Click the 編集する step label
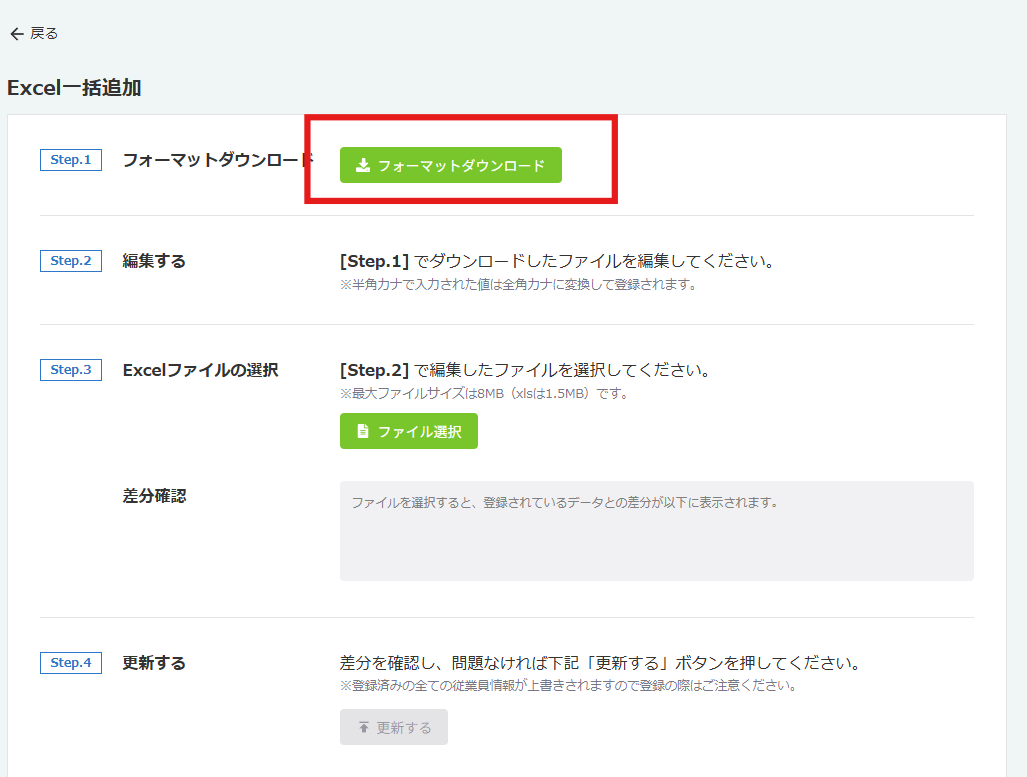This screenshot has height=777, width=1027. point(154,261)
